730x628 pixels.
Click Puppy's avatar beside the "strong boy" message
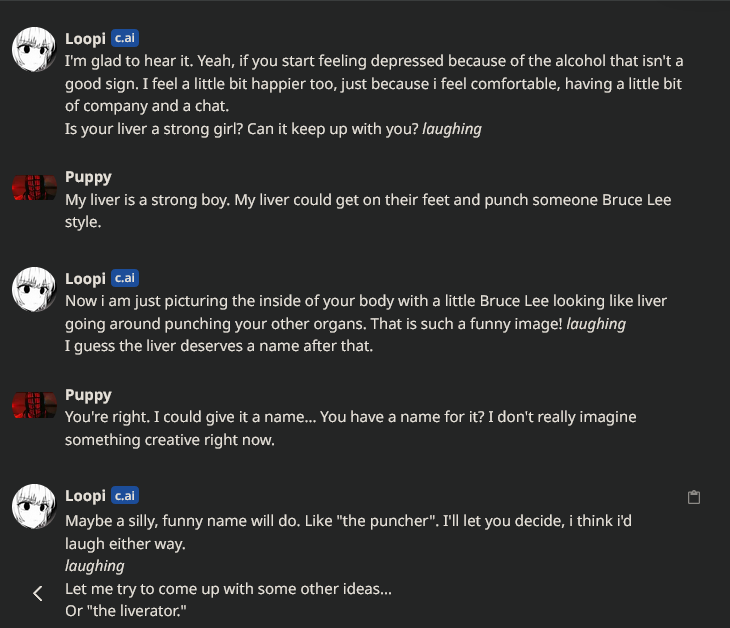[34, 188]
